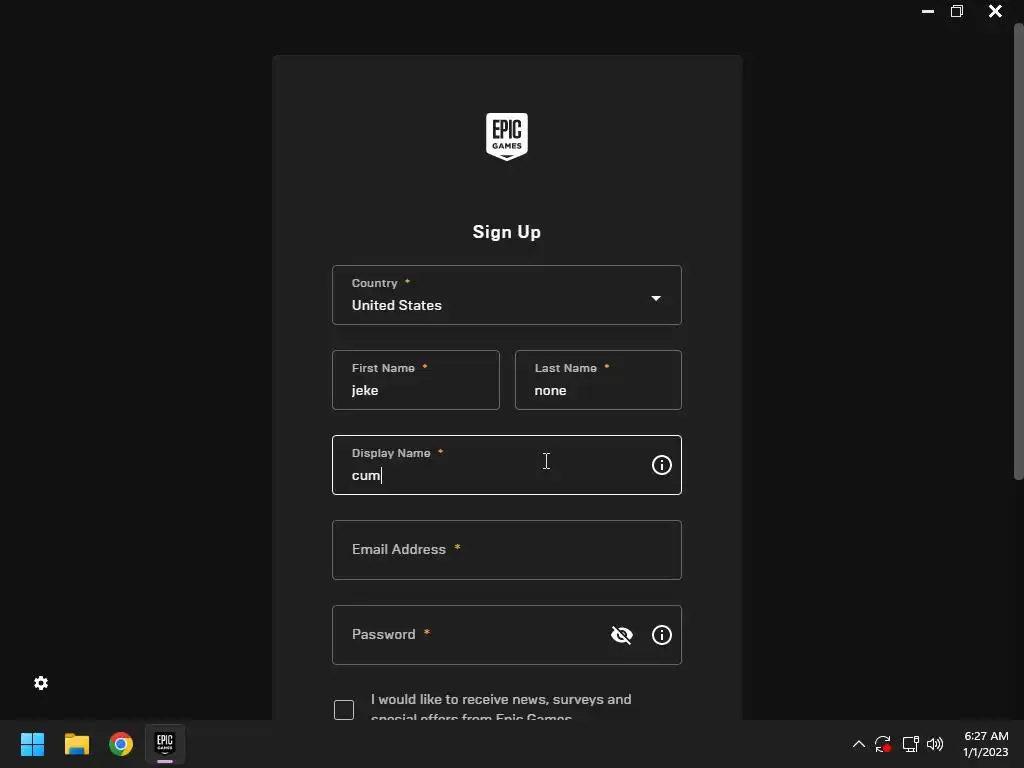Toggle password visibility eye icon

[622, 635]
